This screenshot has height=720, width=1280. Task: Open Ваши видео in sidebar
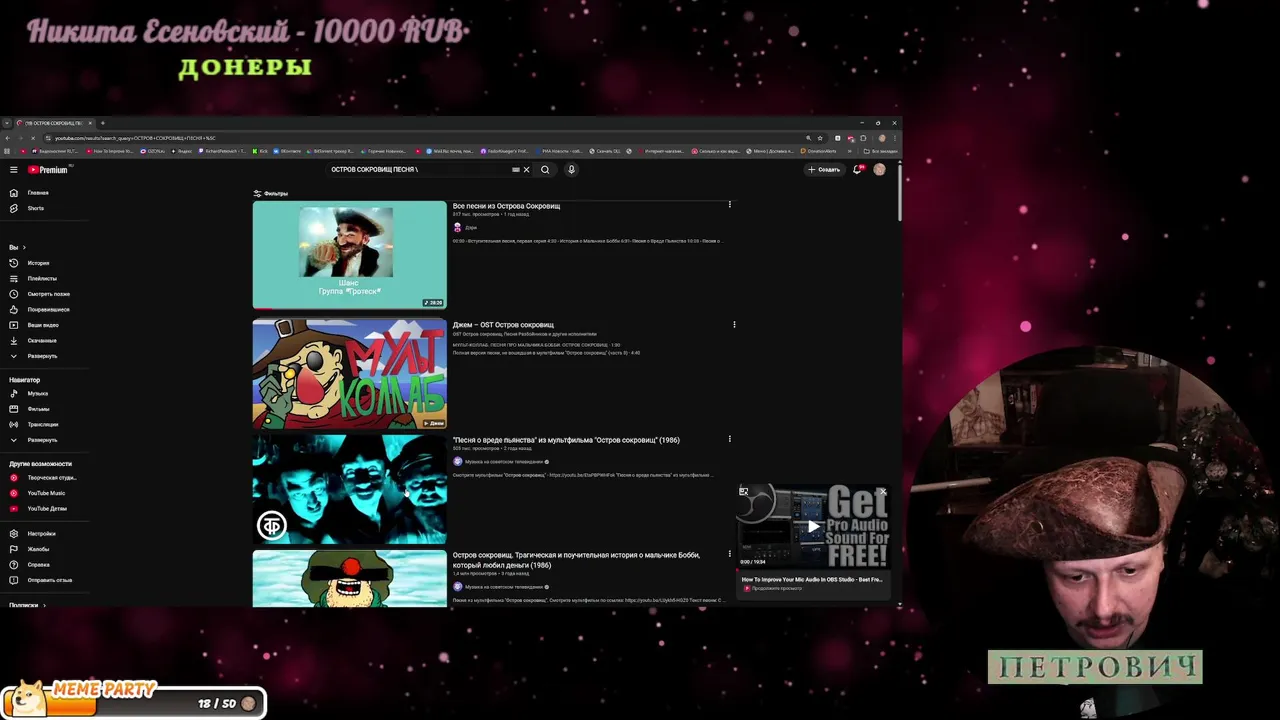click(x=43, y=325)
